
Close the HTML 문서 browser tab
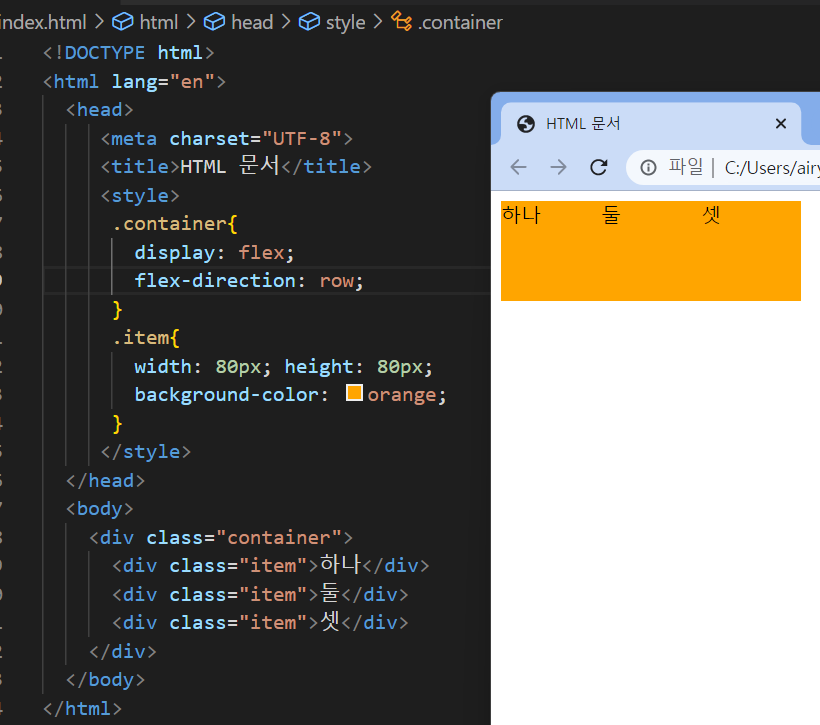pos(781,124)
